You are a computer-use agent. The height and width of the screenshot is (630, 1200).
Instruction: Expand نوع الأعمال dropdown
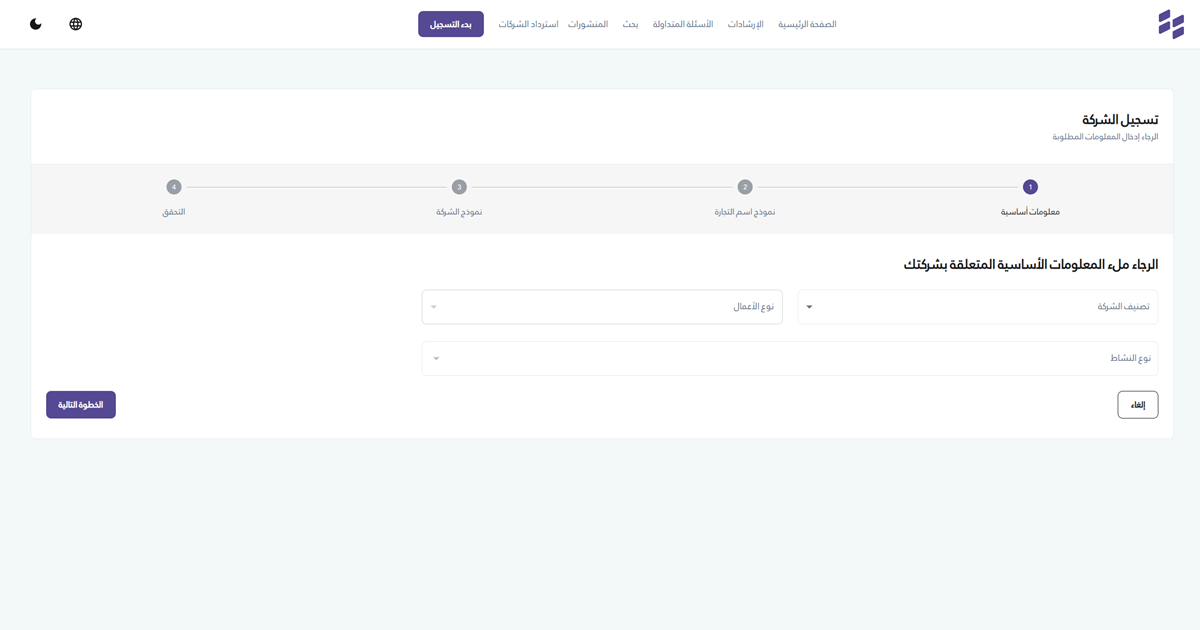(602, 307)
